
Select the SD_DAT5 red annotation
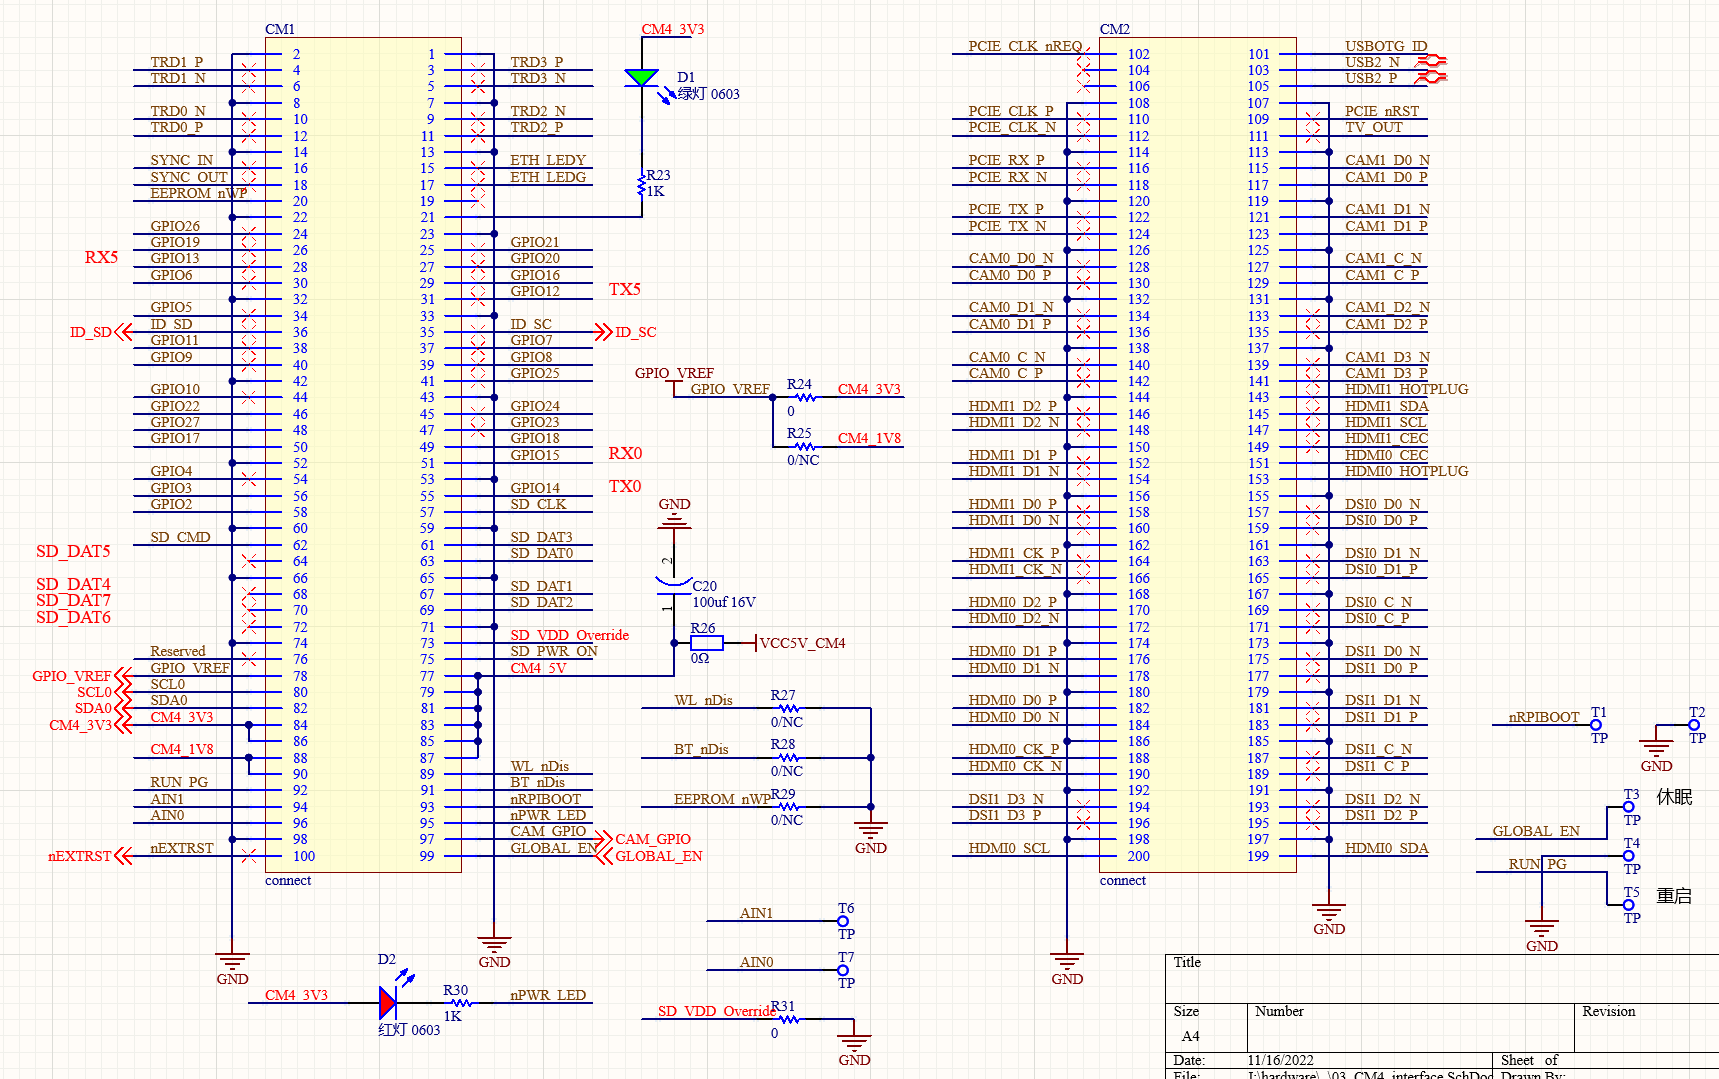pos(73,551)
